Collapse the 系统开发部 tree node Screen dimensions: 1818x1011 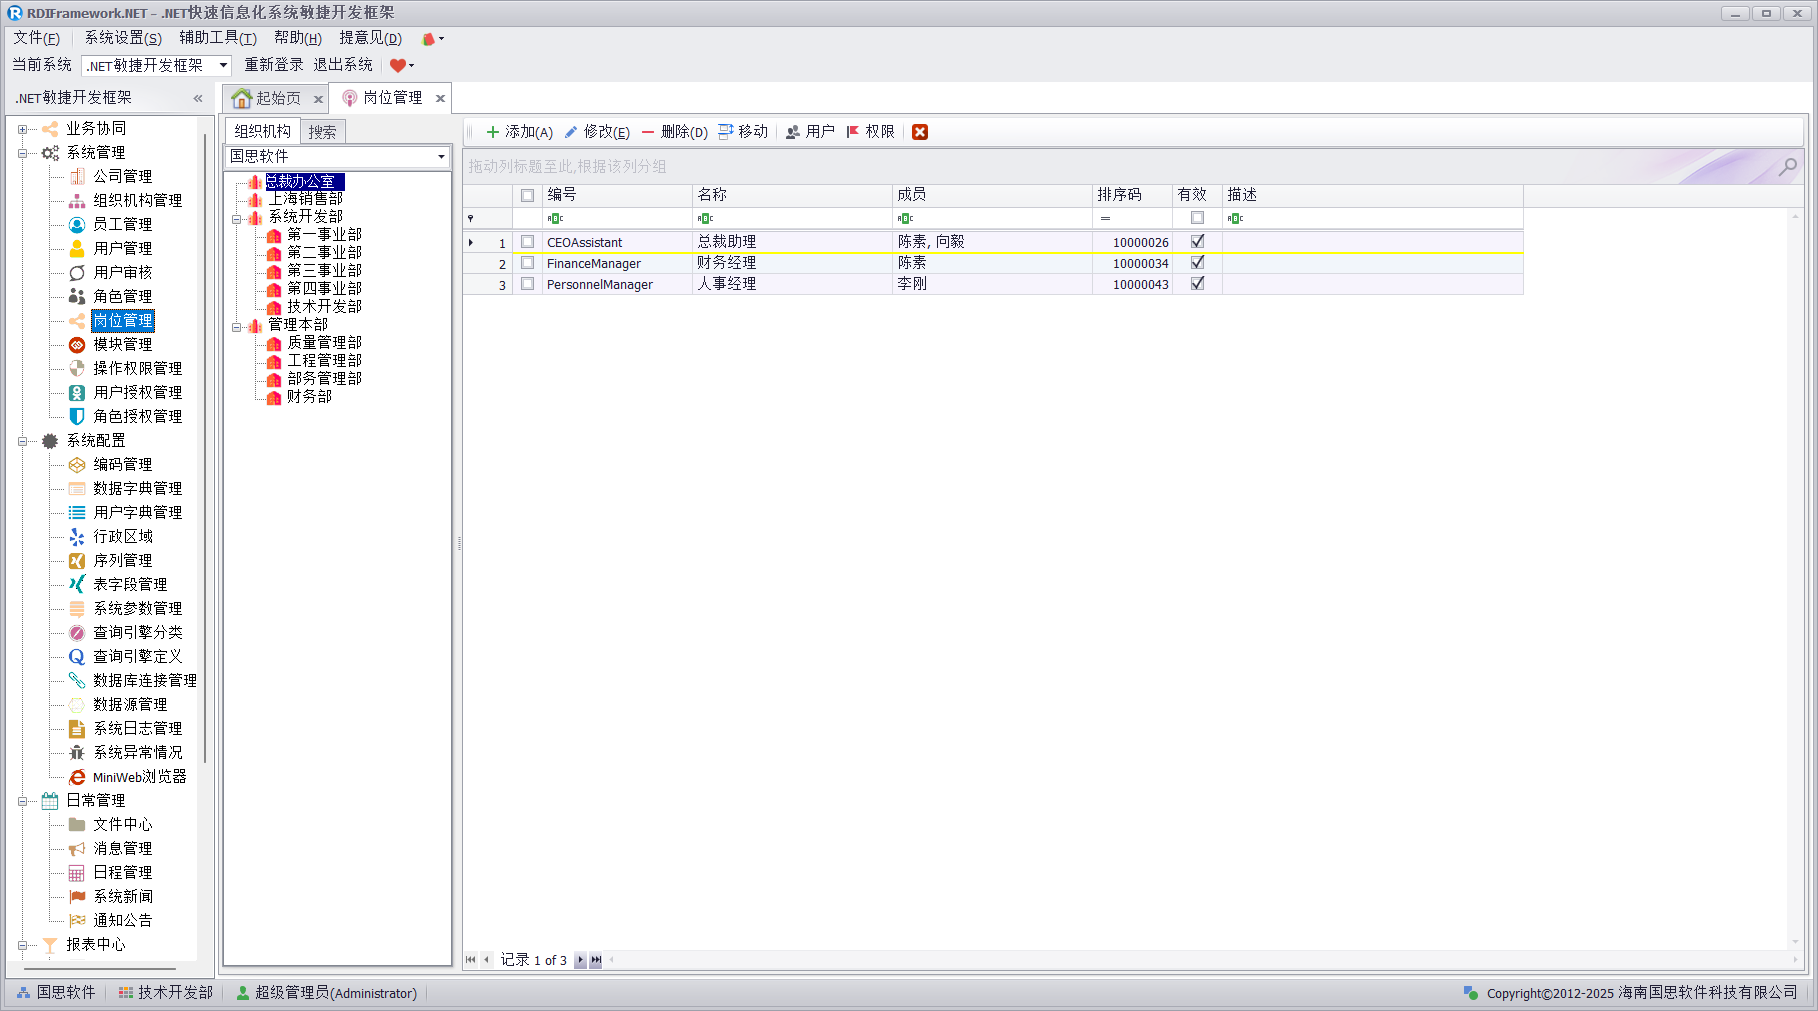tap(237, 218)
